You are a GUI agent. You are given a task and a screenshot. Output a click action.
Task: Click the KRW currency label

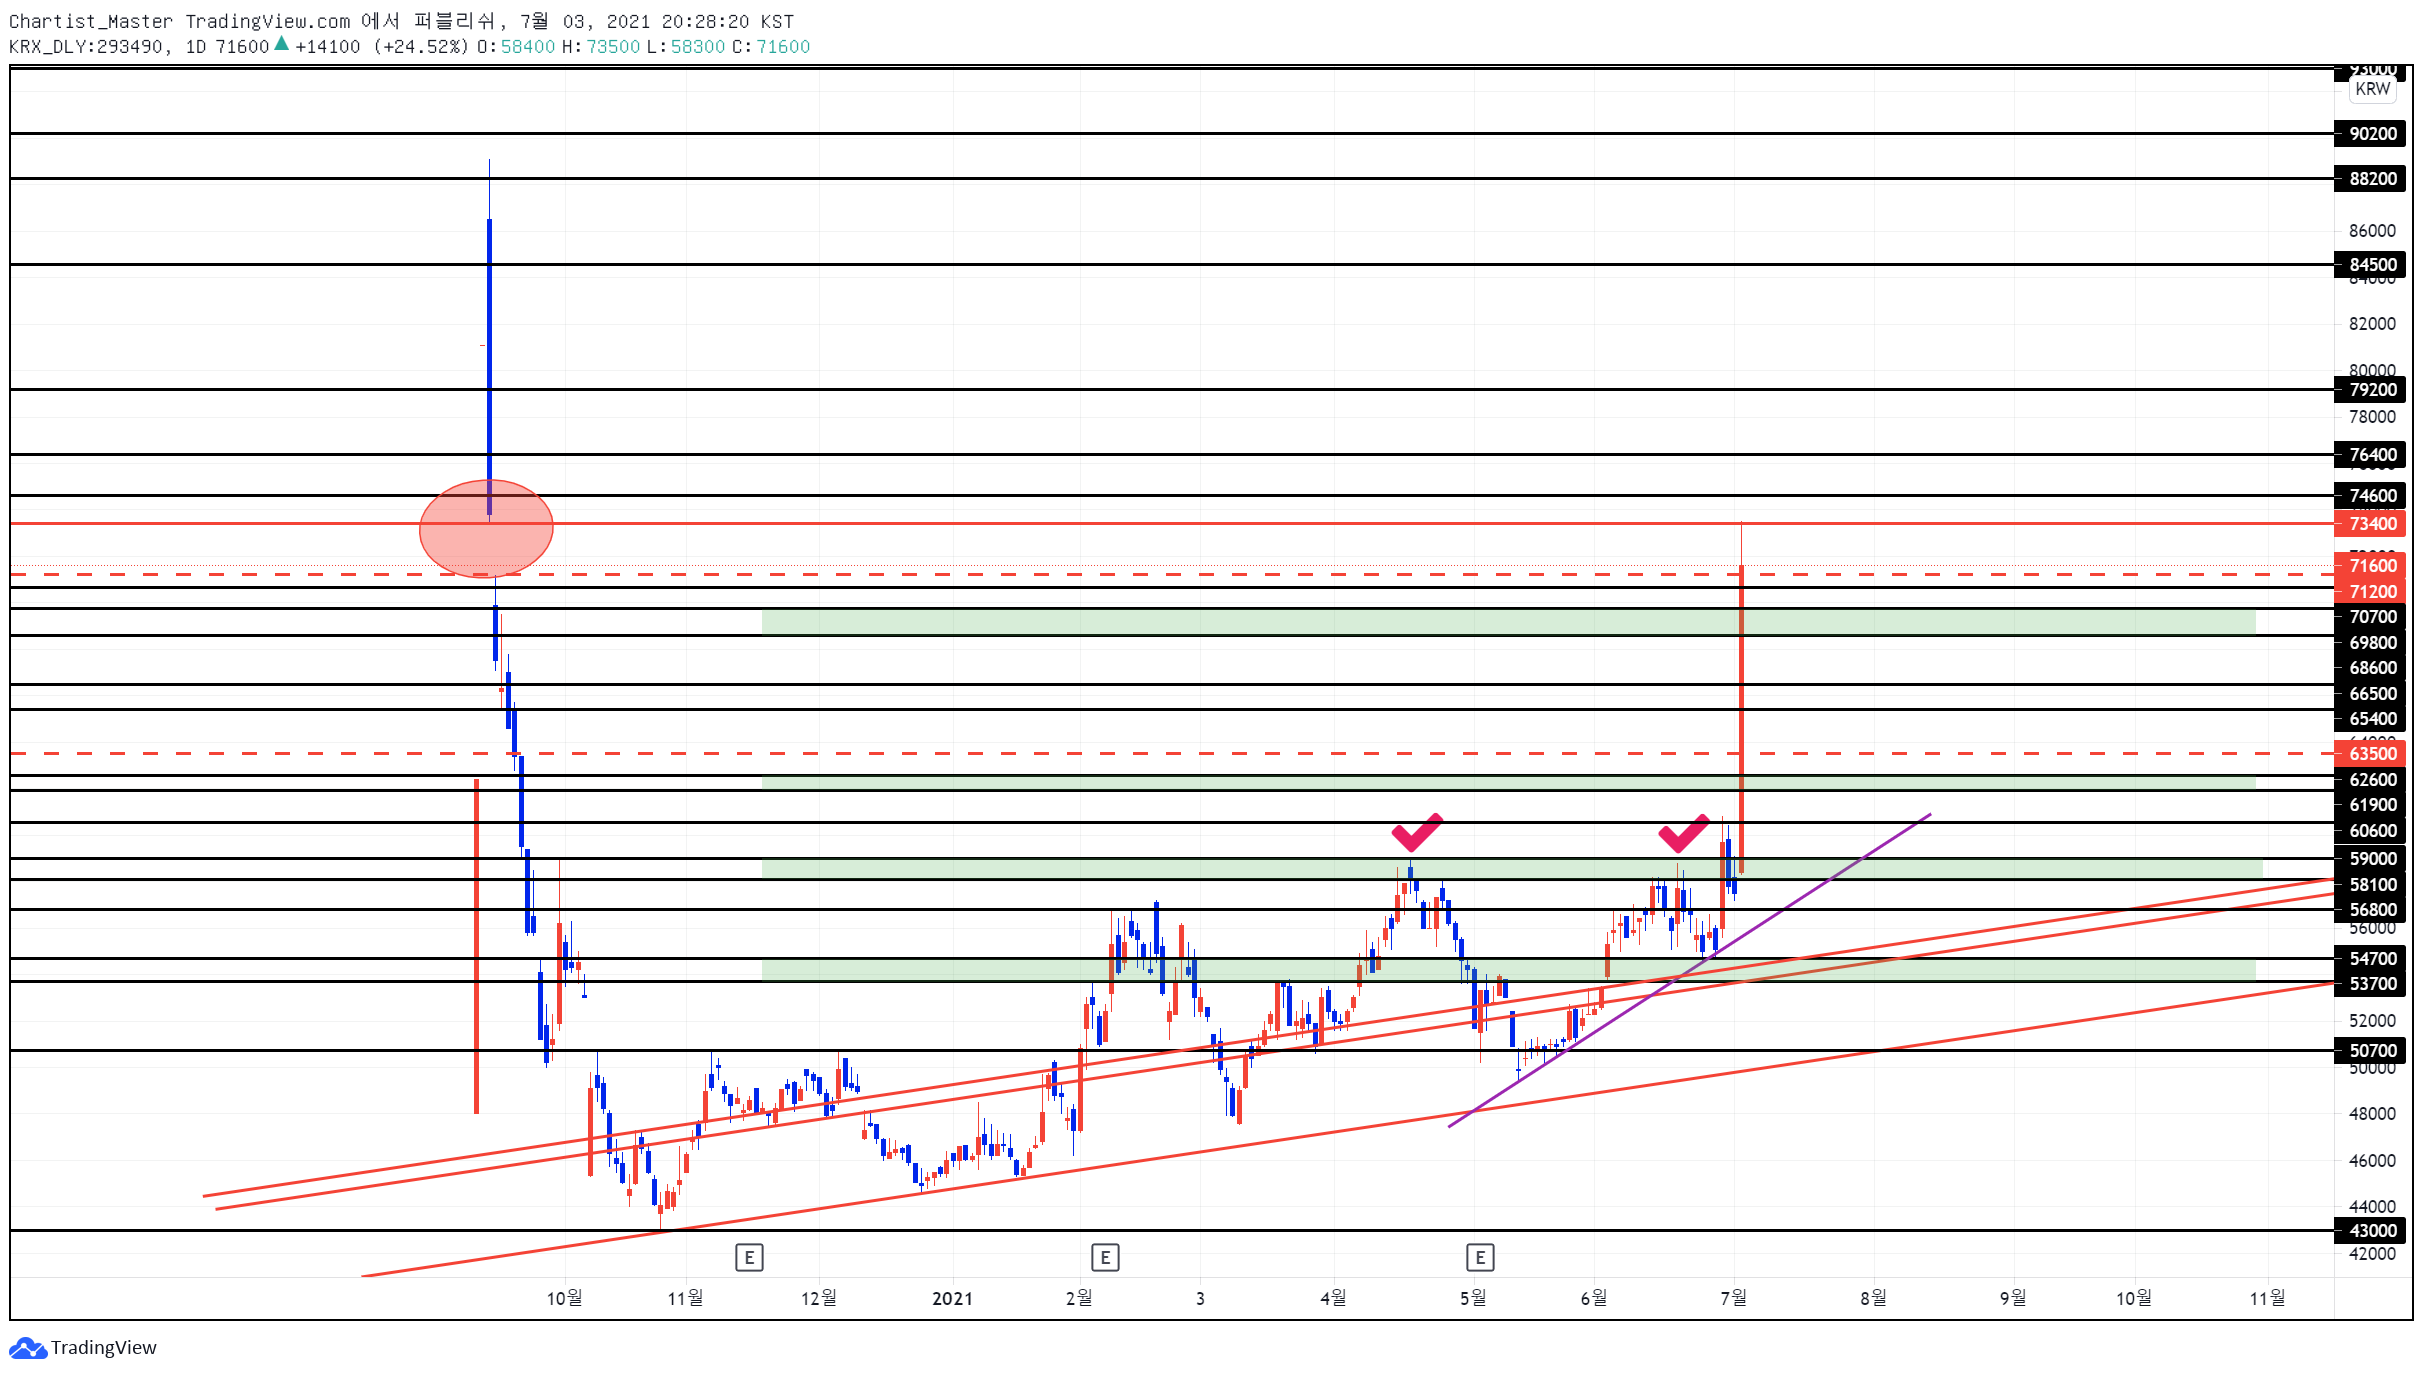[2372, 89]
